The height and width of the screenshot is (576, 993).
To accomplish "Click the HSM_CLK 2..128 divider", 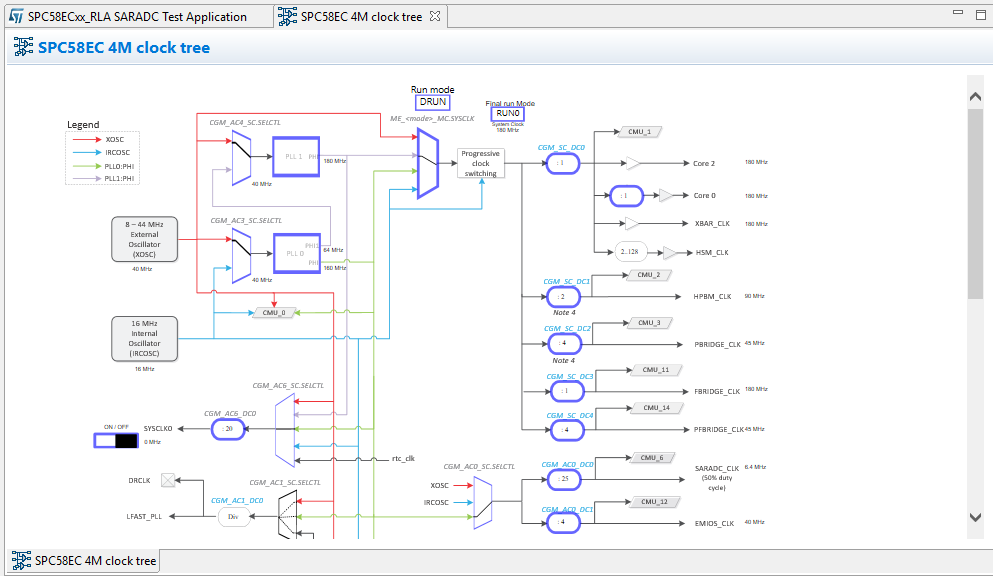I will [x=630, y=252].
